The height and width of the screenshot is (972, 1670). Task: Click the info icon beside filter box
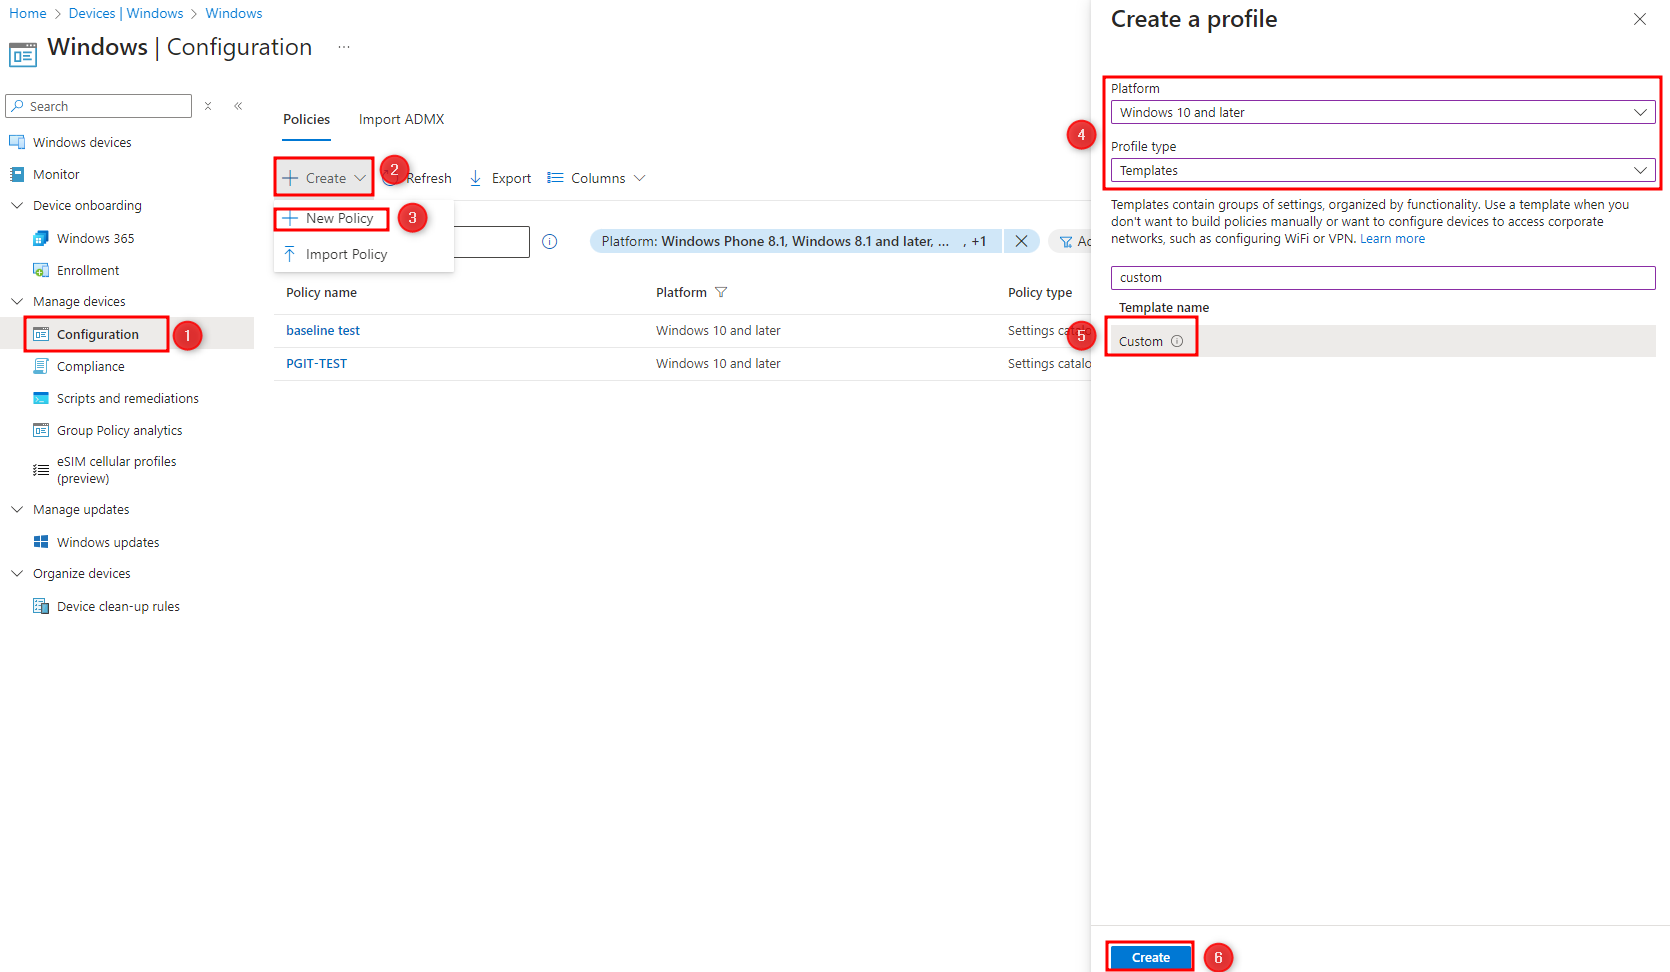[x=550, y=241]
